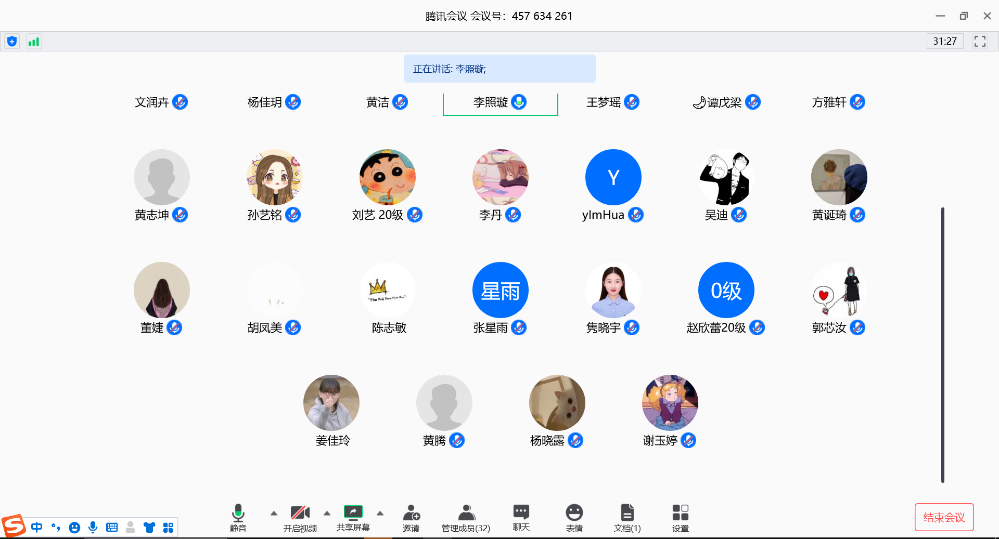This screenshot has height=539, width=999.
Task: Open 管理成员(32) member management panel
Action: (466, 516)
